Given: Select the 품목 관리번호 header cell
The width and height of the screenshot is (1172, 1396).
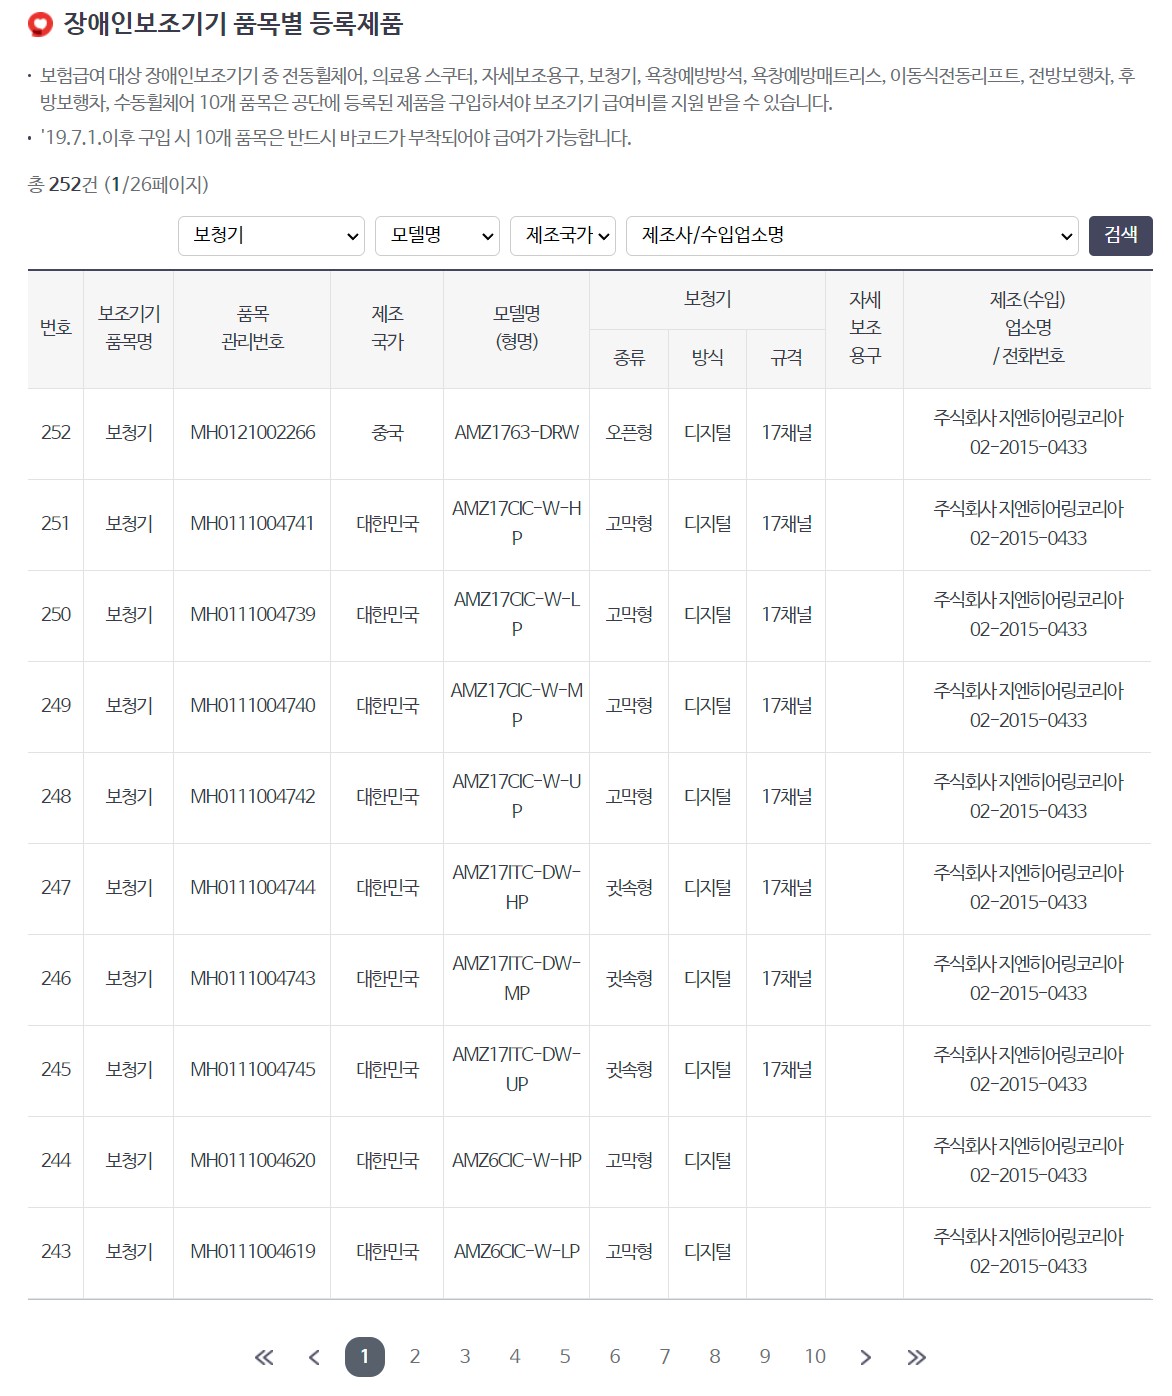Looking at the screenshot, I should click(252, 329).
